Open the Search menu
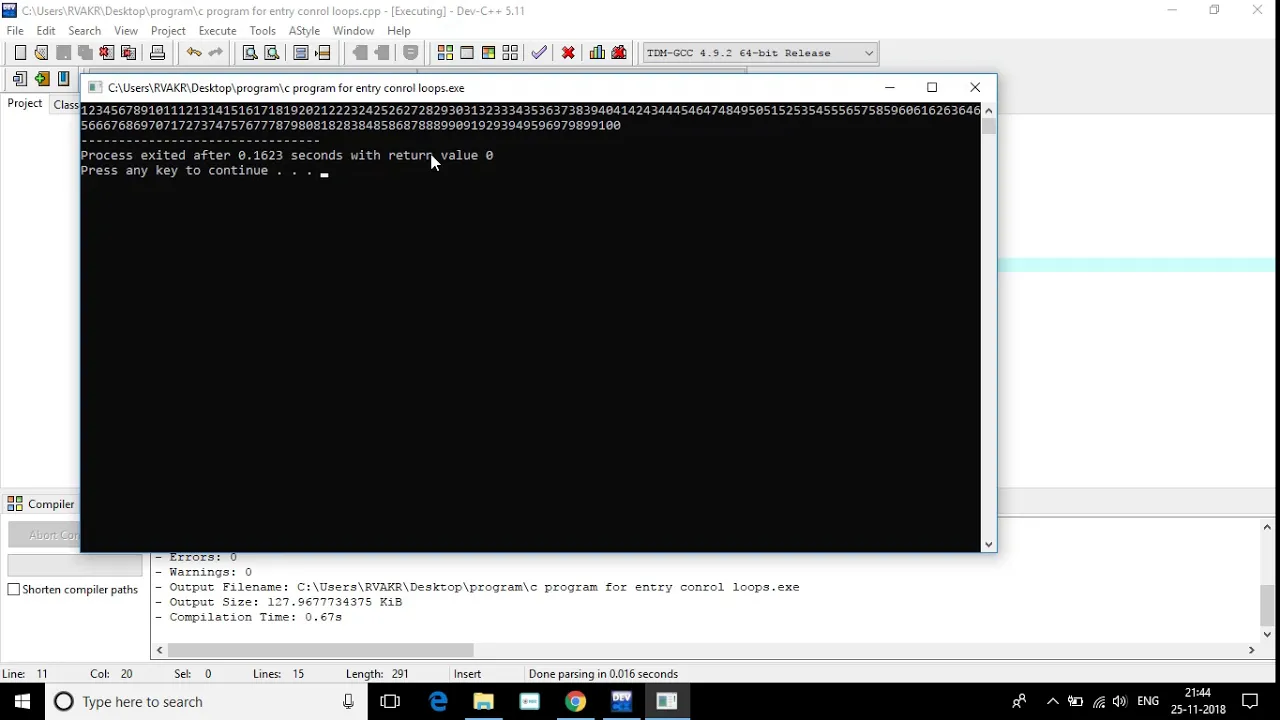Screen dimensions: 1280x720 85,31
